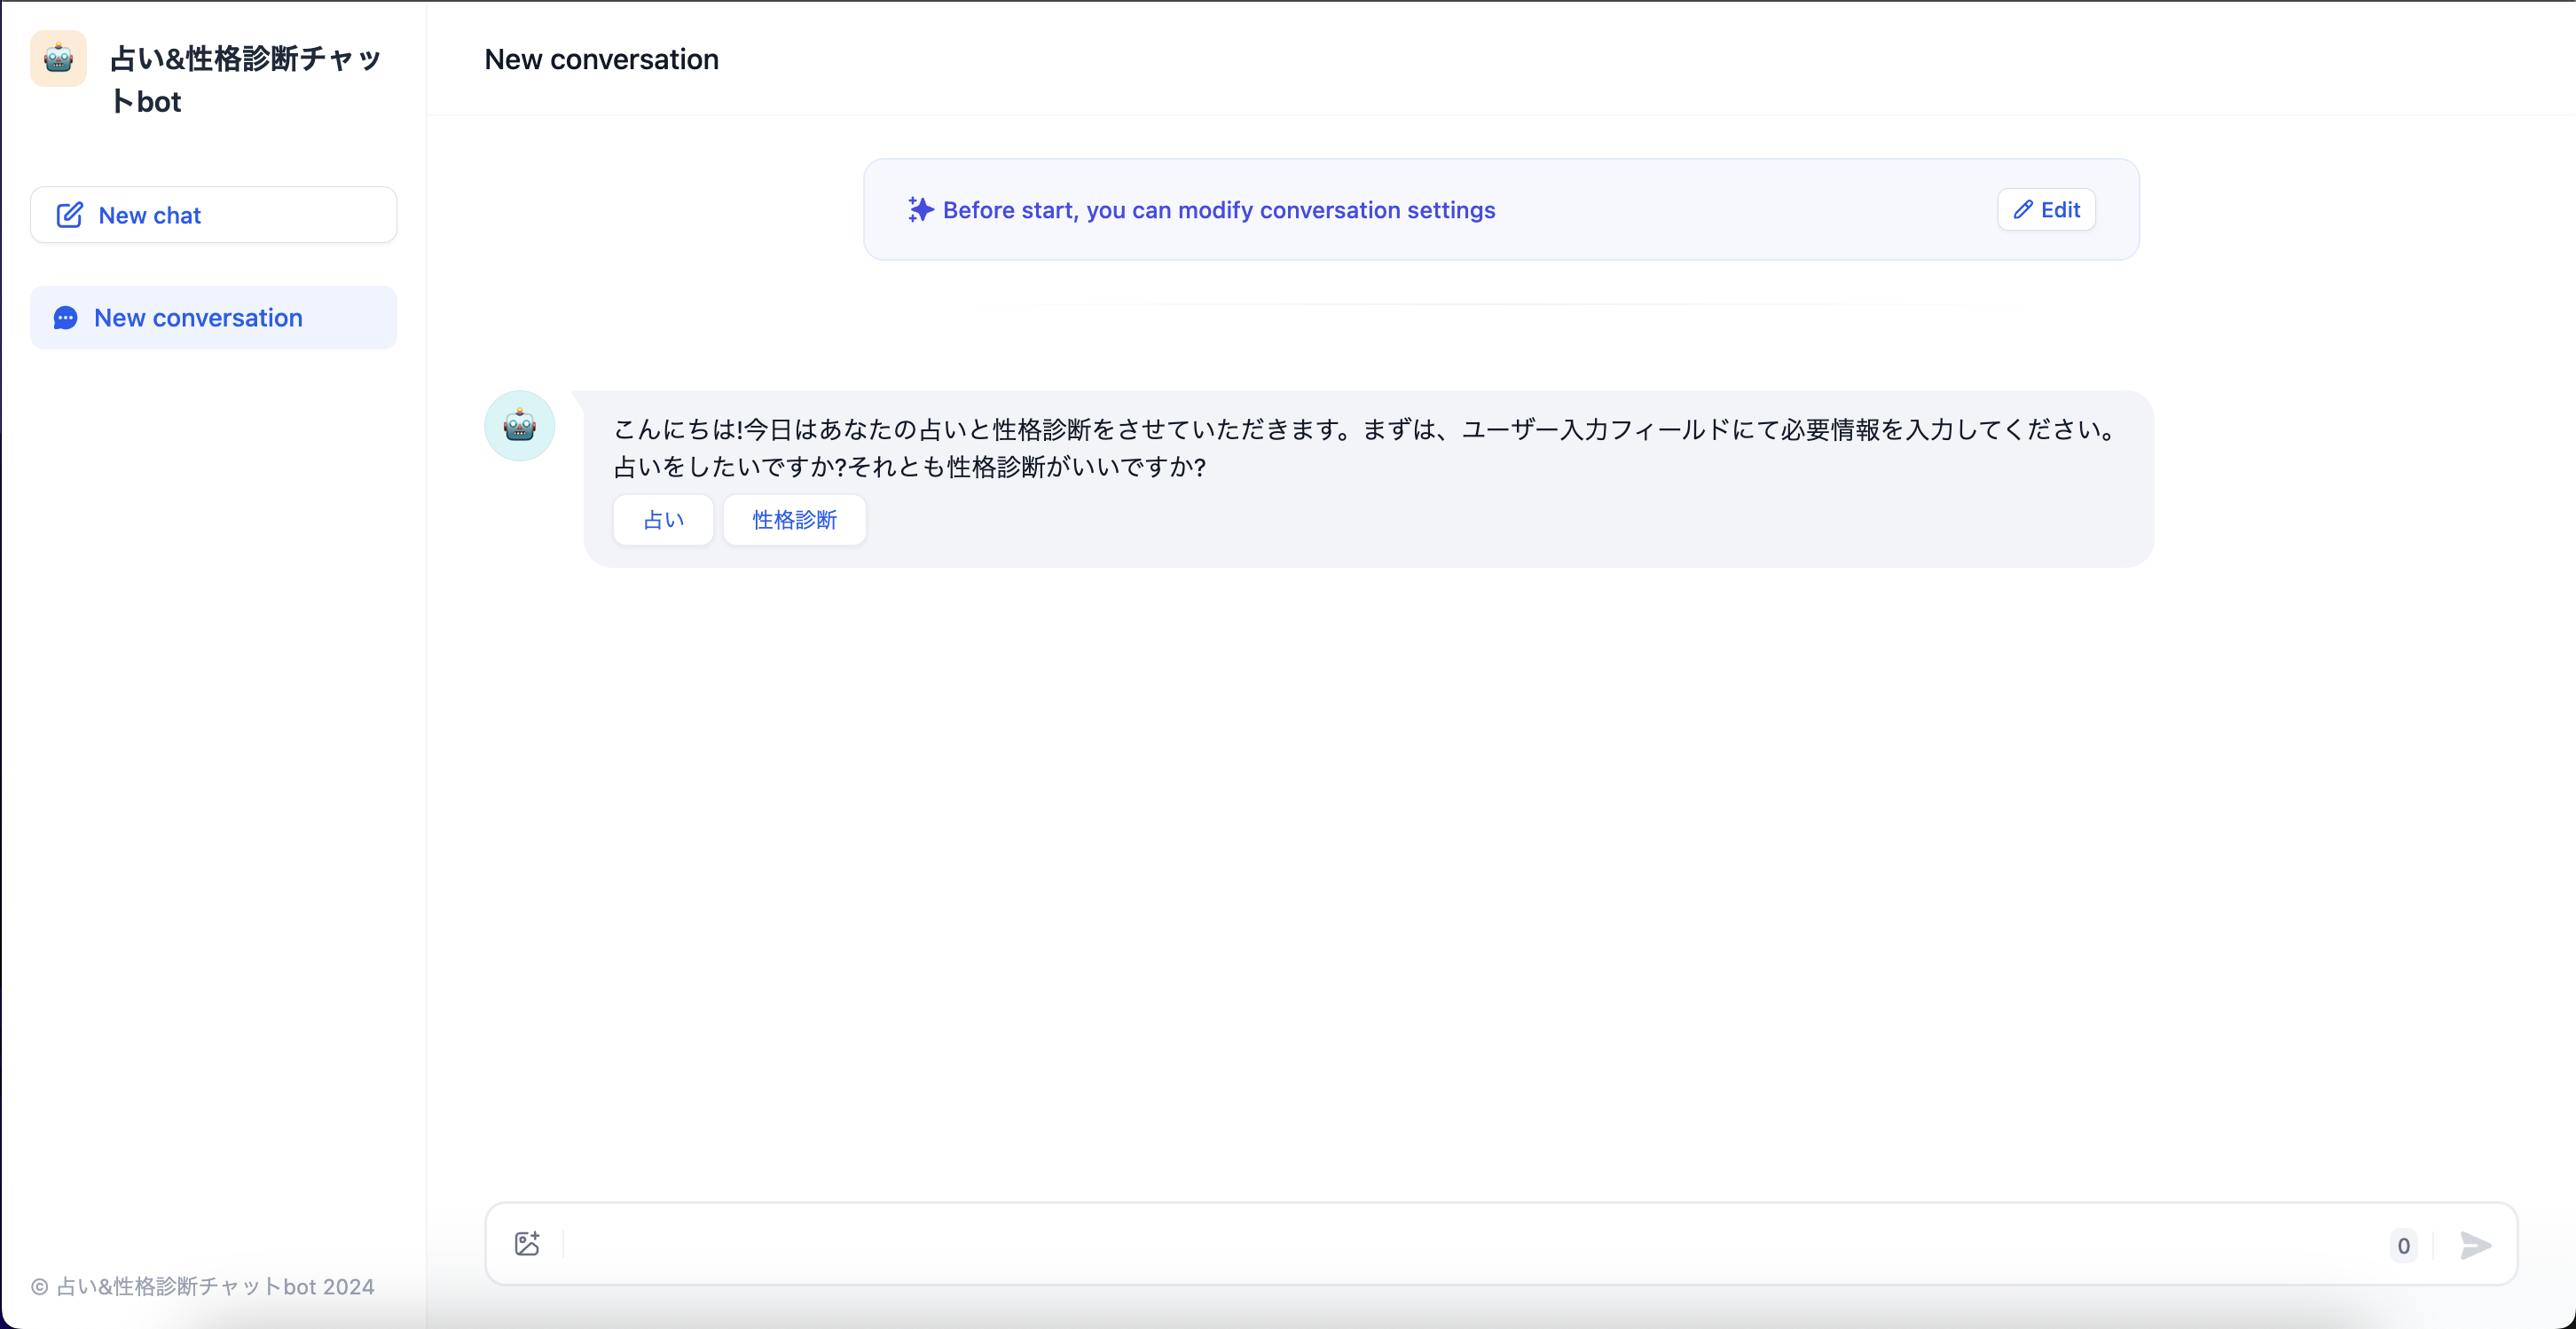Screen dimensions: 2576x1329
Task: Open conversation settings with the Edit button
Action: click(2046, 210)
